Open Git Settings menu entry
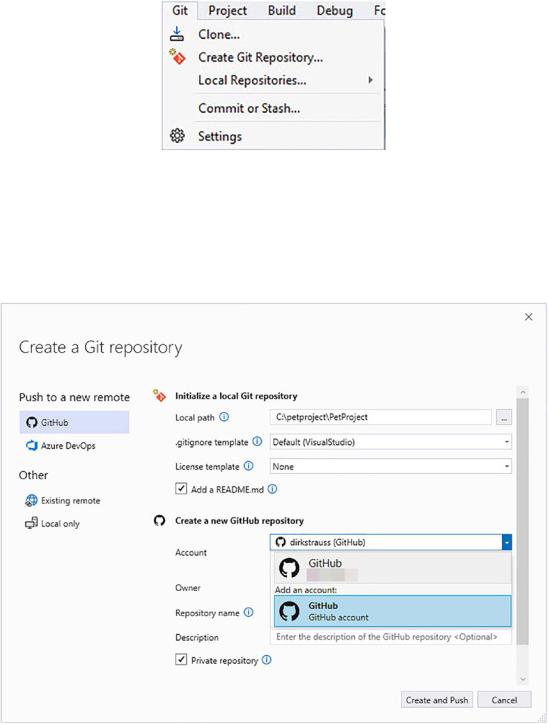 [273, 136]
